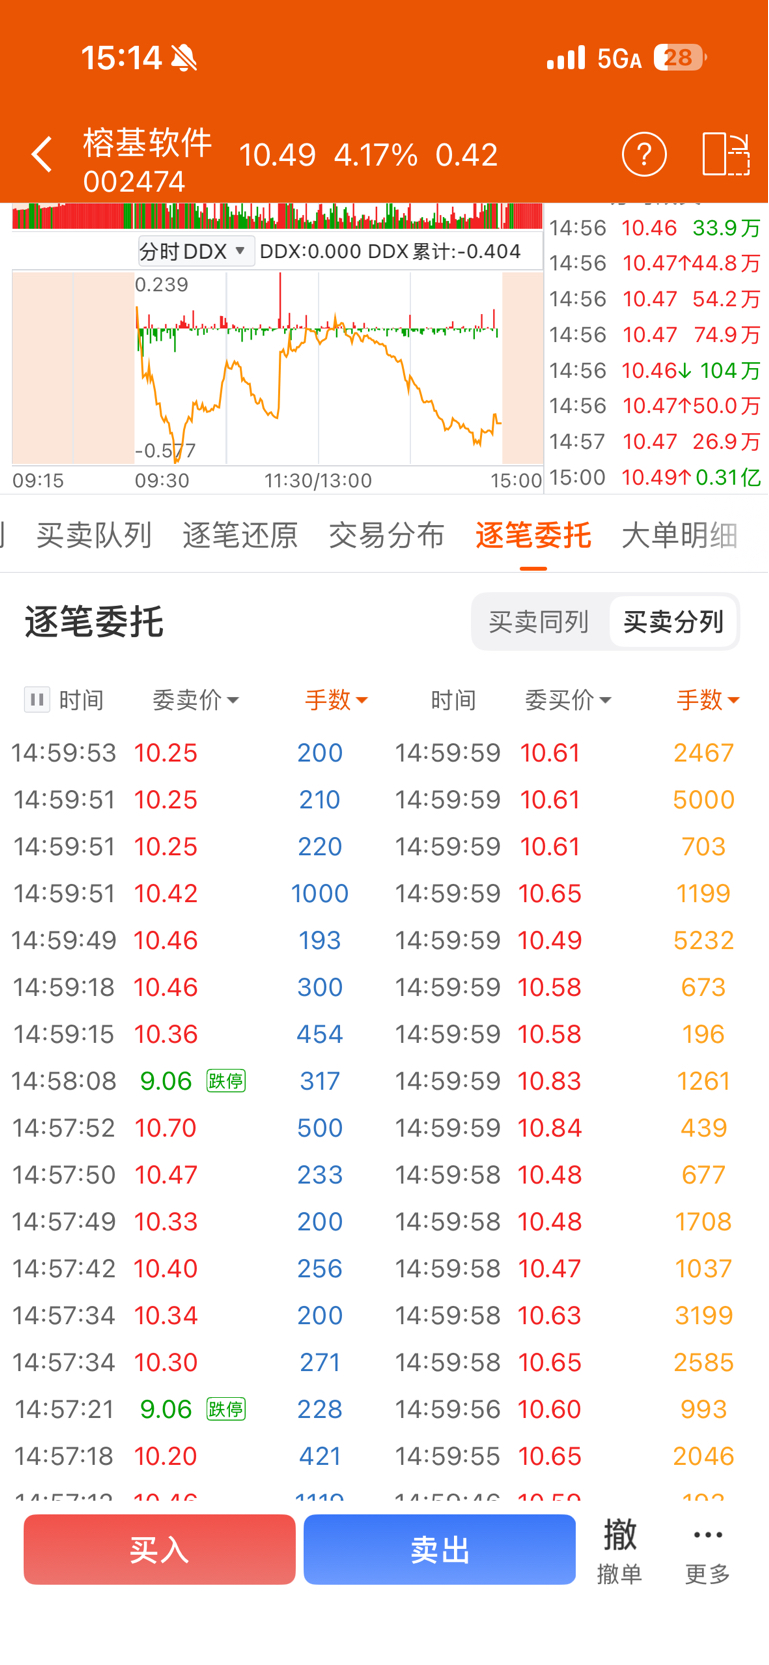Tap sell order at 14:57:50 price 10.47
Screen dimensions: 769x1665
tap(192, 1175)
